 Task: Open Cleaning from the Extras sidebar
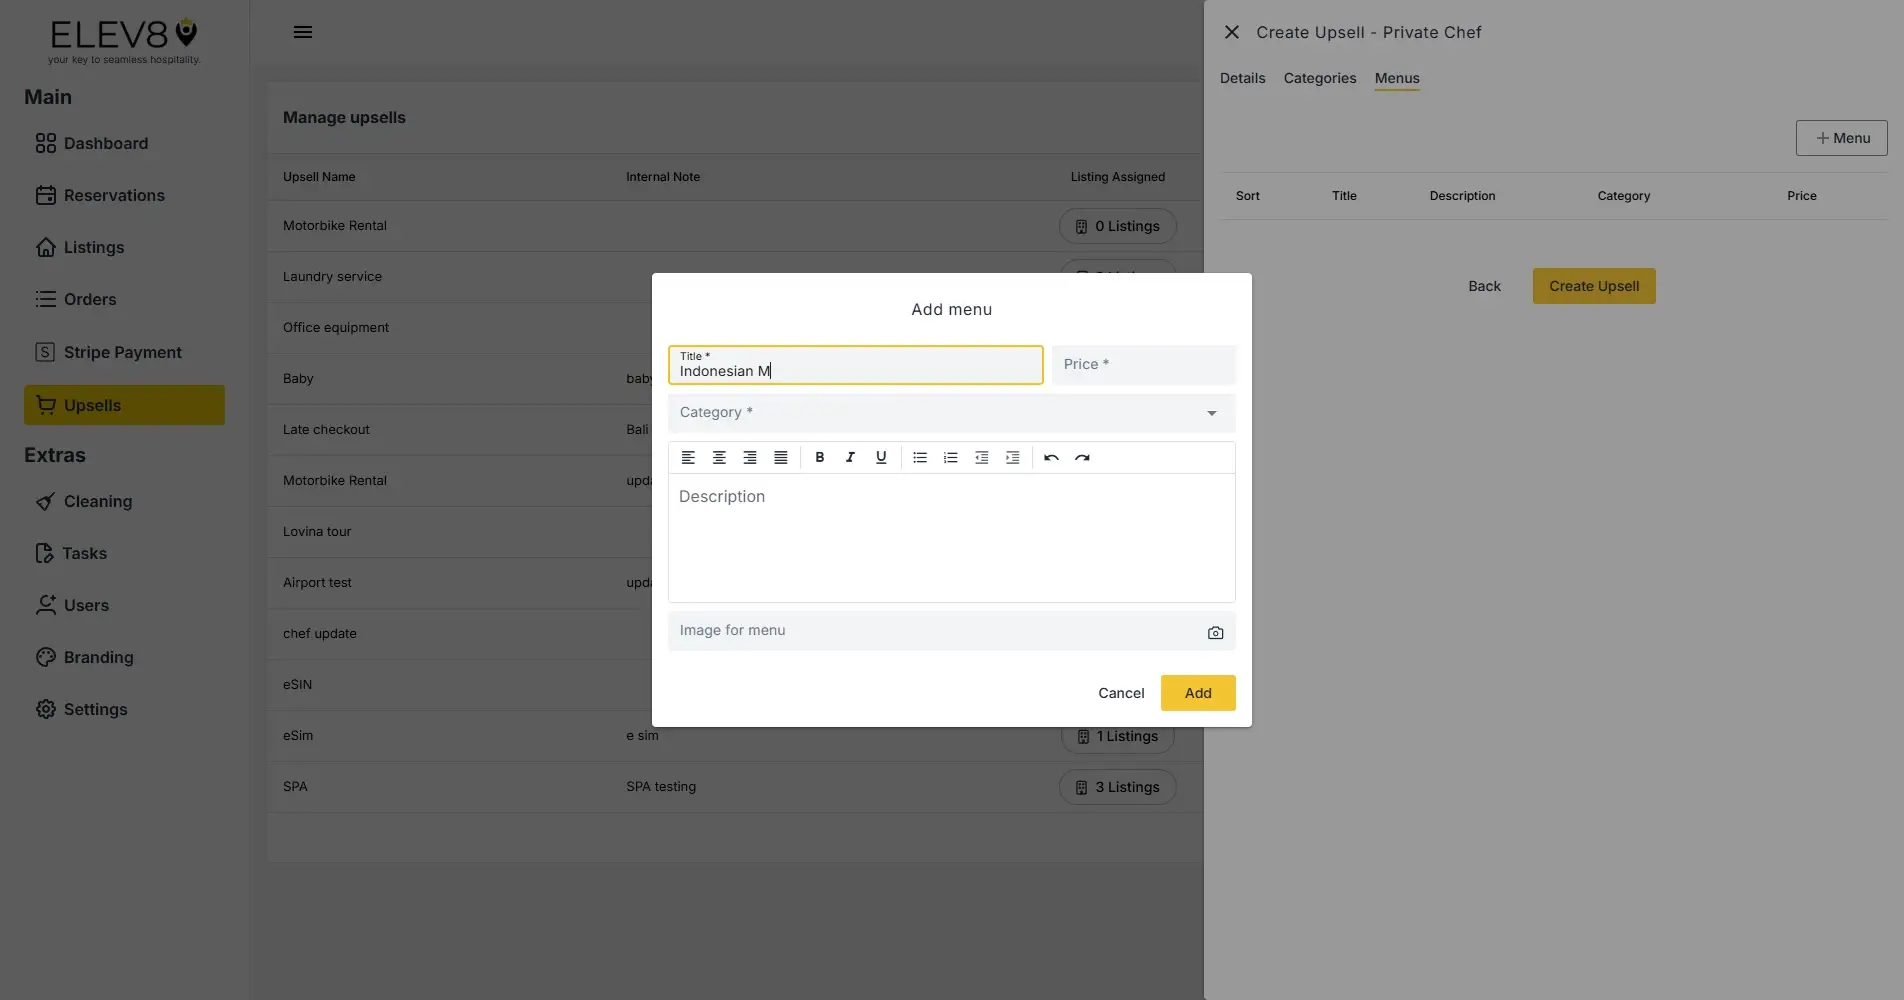(x=97, y=501)
